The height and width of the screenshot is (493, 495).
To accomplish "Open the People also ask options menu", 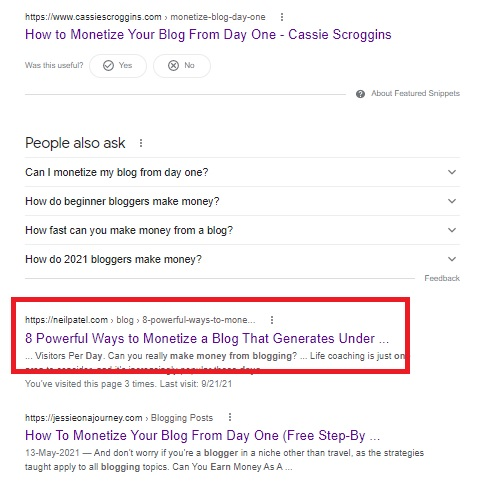I will pos(141,143).
